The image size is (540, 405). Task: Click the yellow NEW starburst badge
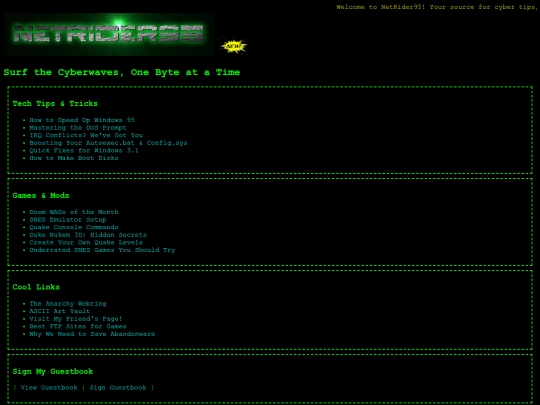coord(233,46)
